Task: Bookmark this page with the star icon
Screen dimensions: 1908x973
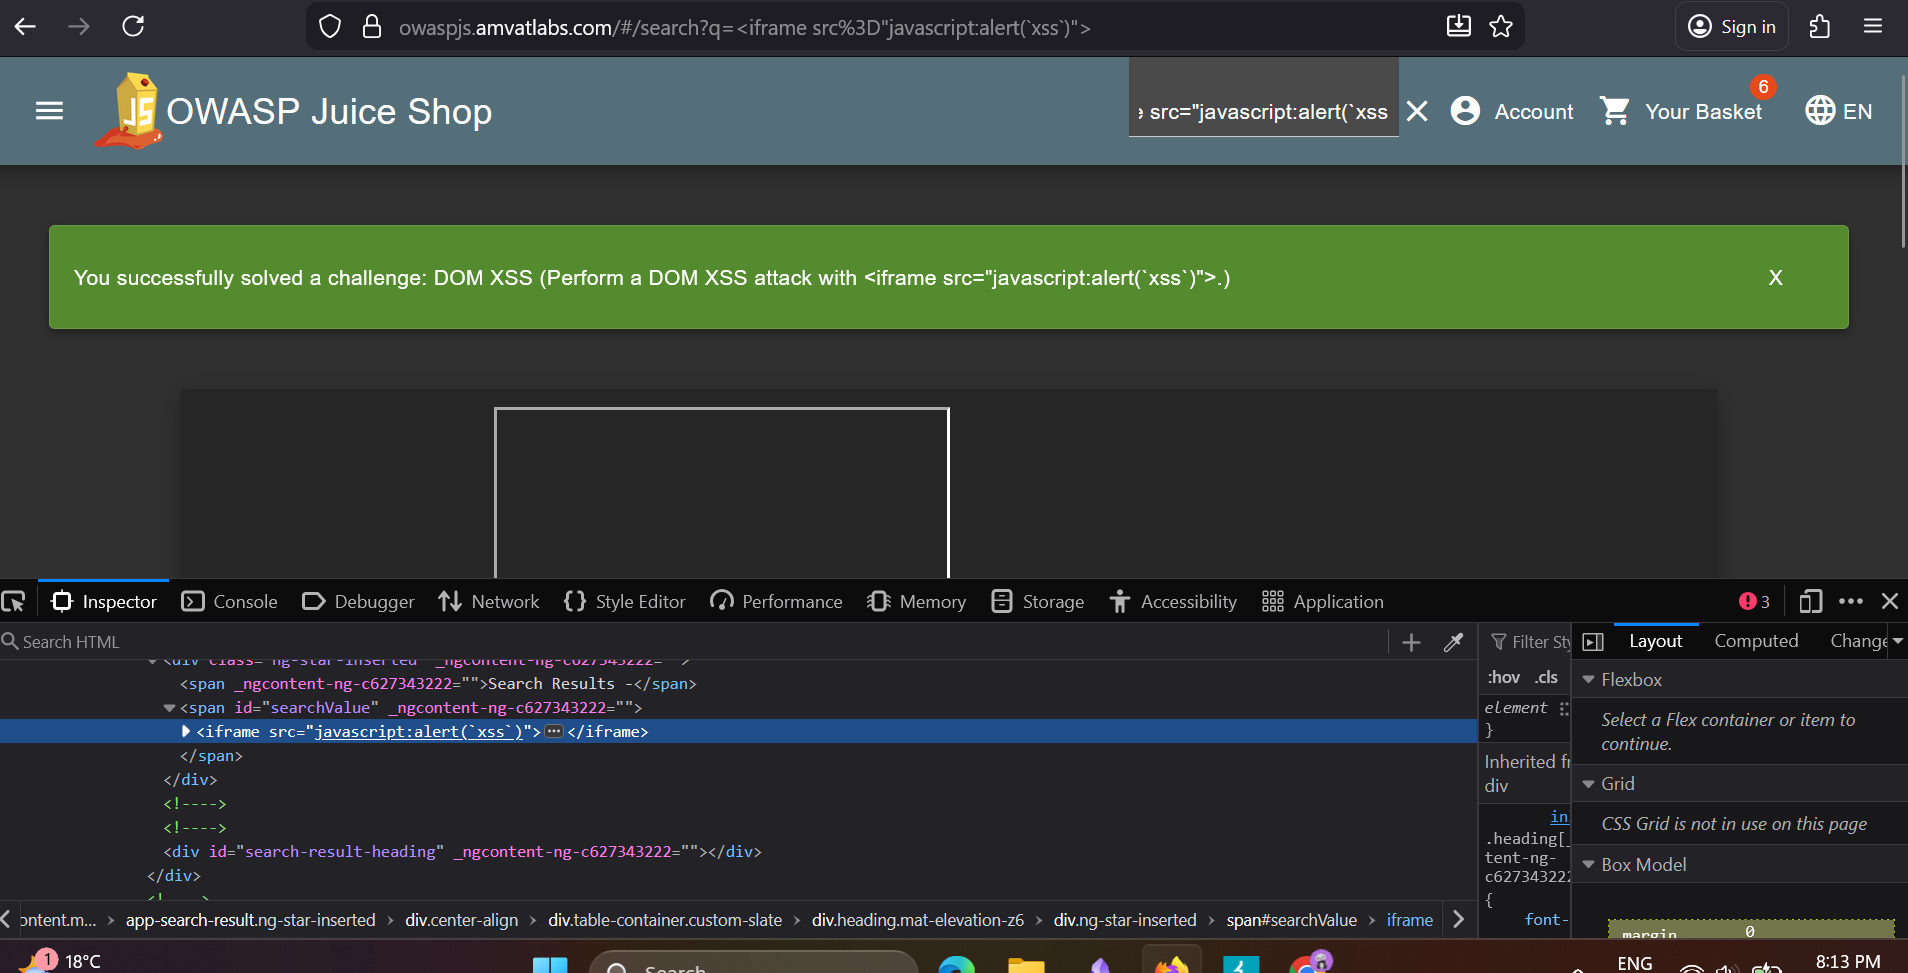Action: pyautogui.click(x=1501, y=27)
